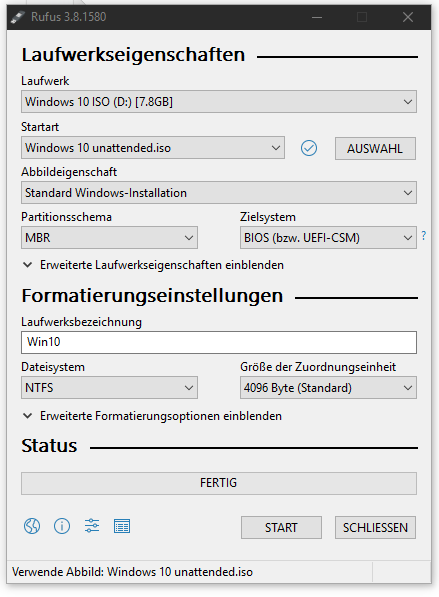This screenshot has height=597, width=439.
Task: Open the Abbildeigenschaft image option dropdown
Action: (x=219, y=193)
